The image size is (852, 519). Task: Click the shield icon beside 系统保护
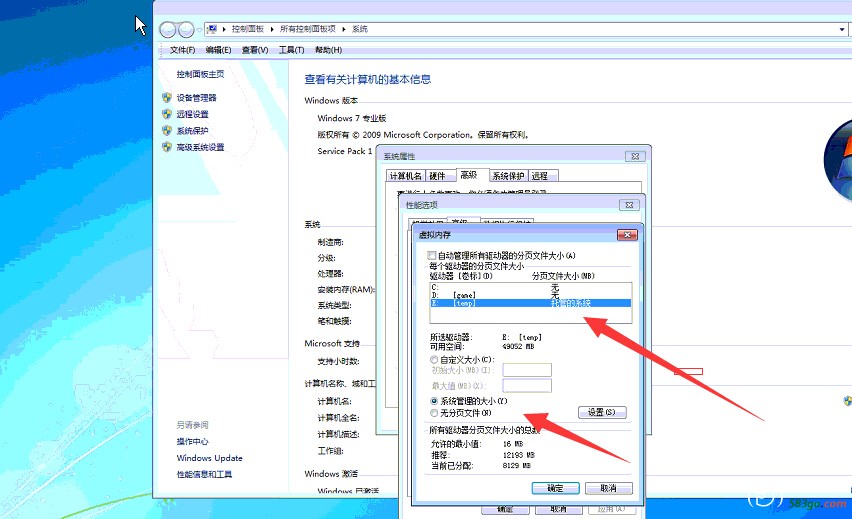167,130
